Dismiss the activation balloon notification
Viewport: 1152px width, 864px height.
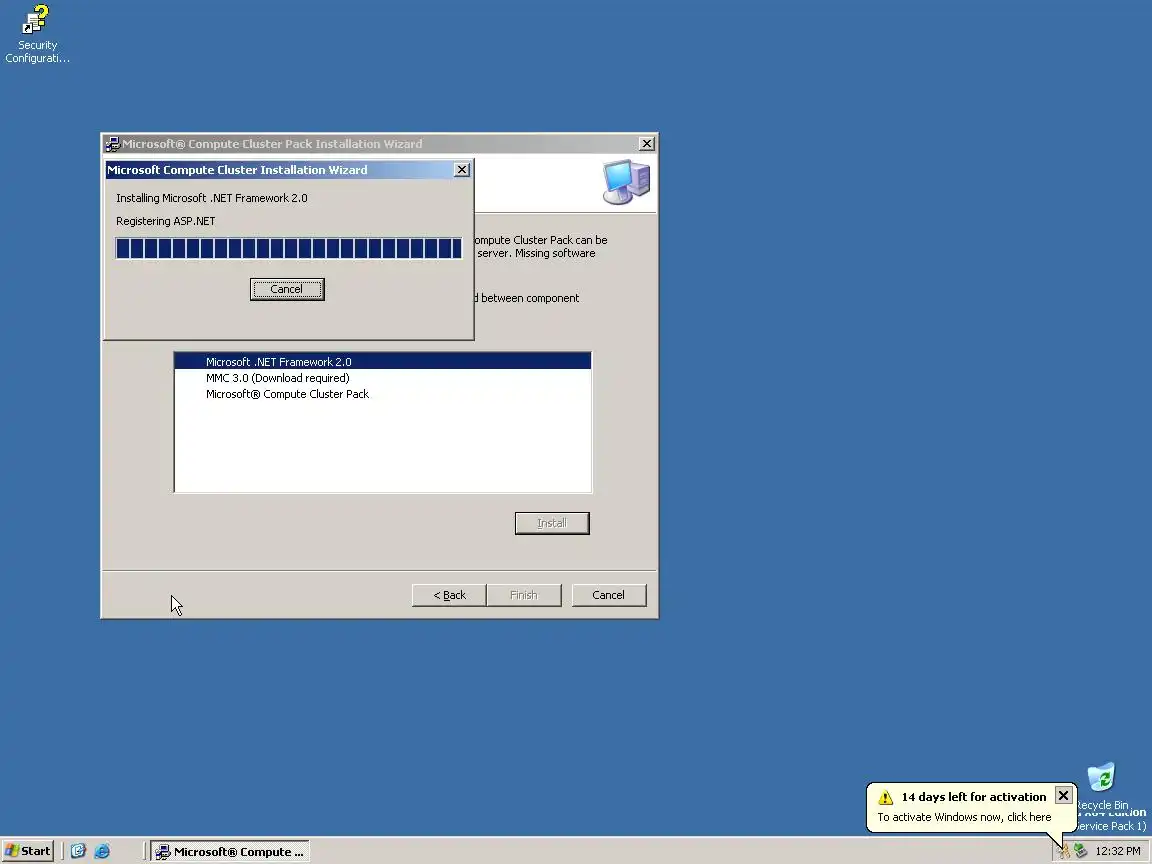[x=1063, y=796]
